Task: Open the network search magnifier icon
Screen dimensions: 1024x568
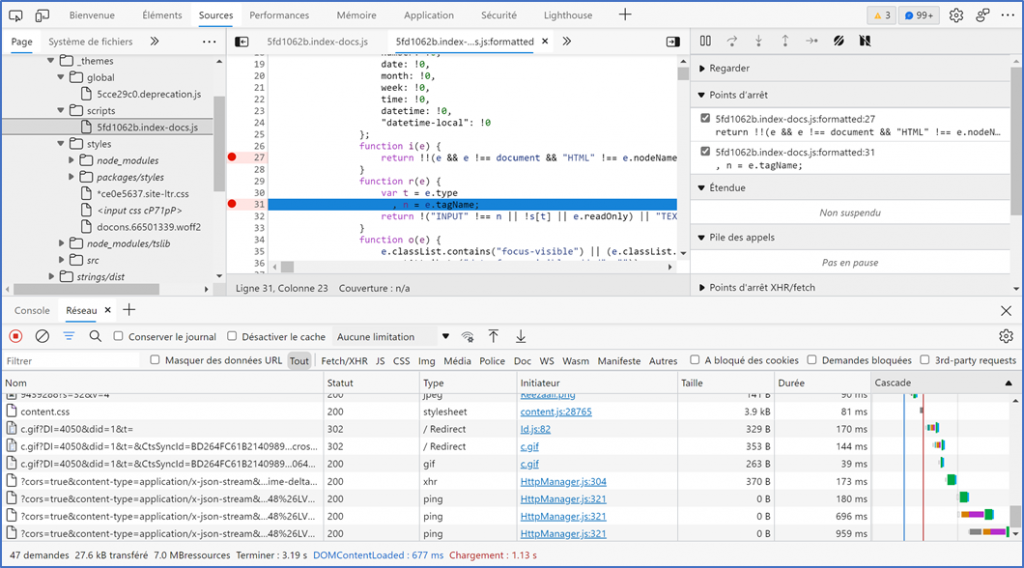Action: [x=95, y=336]
